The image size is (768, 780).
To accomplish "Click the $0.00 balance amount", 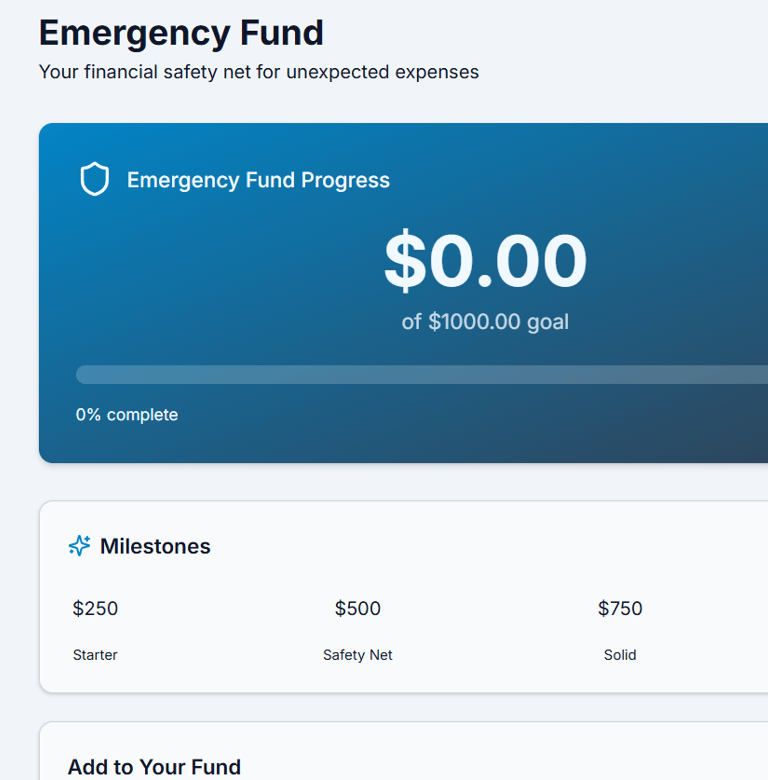I will click(485, 261).
